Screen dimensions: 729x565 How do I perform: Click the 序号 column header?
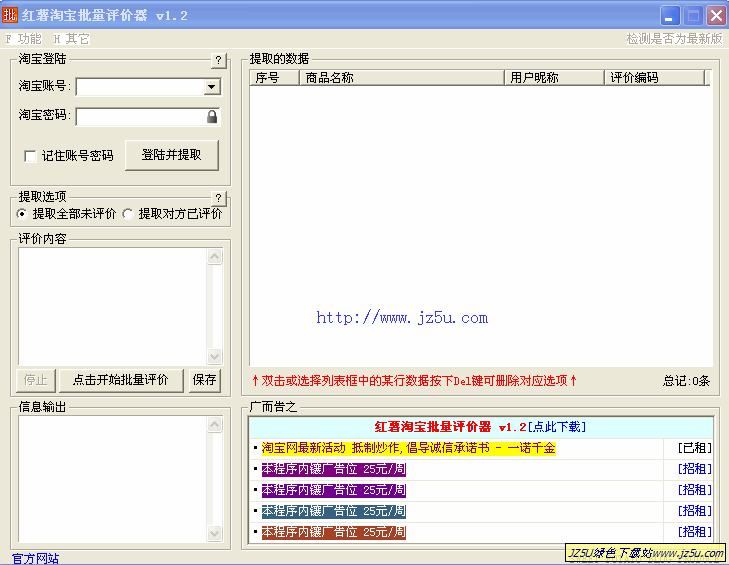[x=274, y=78]
